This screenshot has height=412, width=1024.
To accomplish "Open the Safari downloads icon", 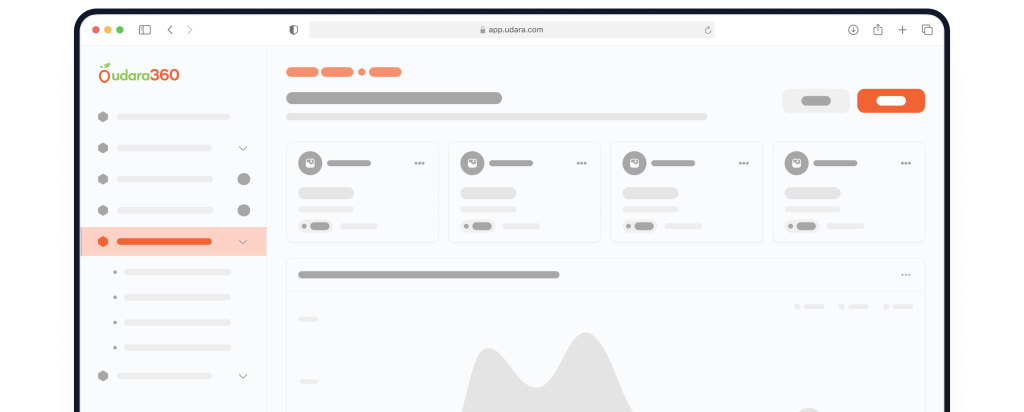I will pyautogui.click(x=853, y=30).
